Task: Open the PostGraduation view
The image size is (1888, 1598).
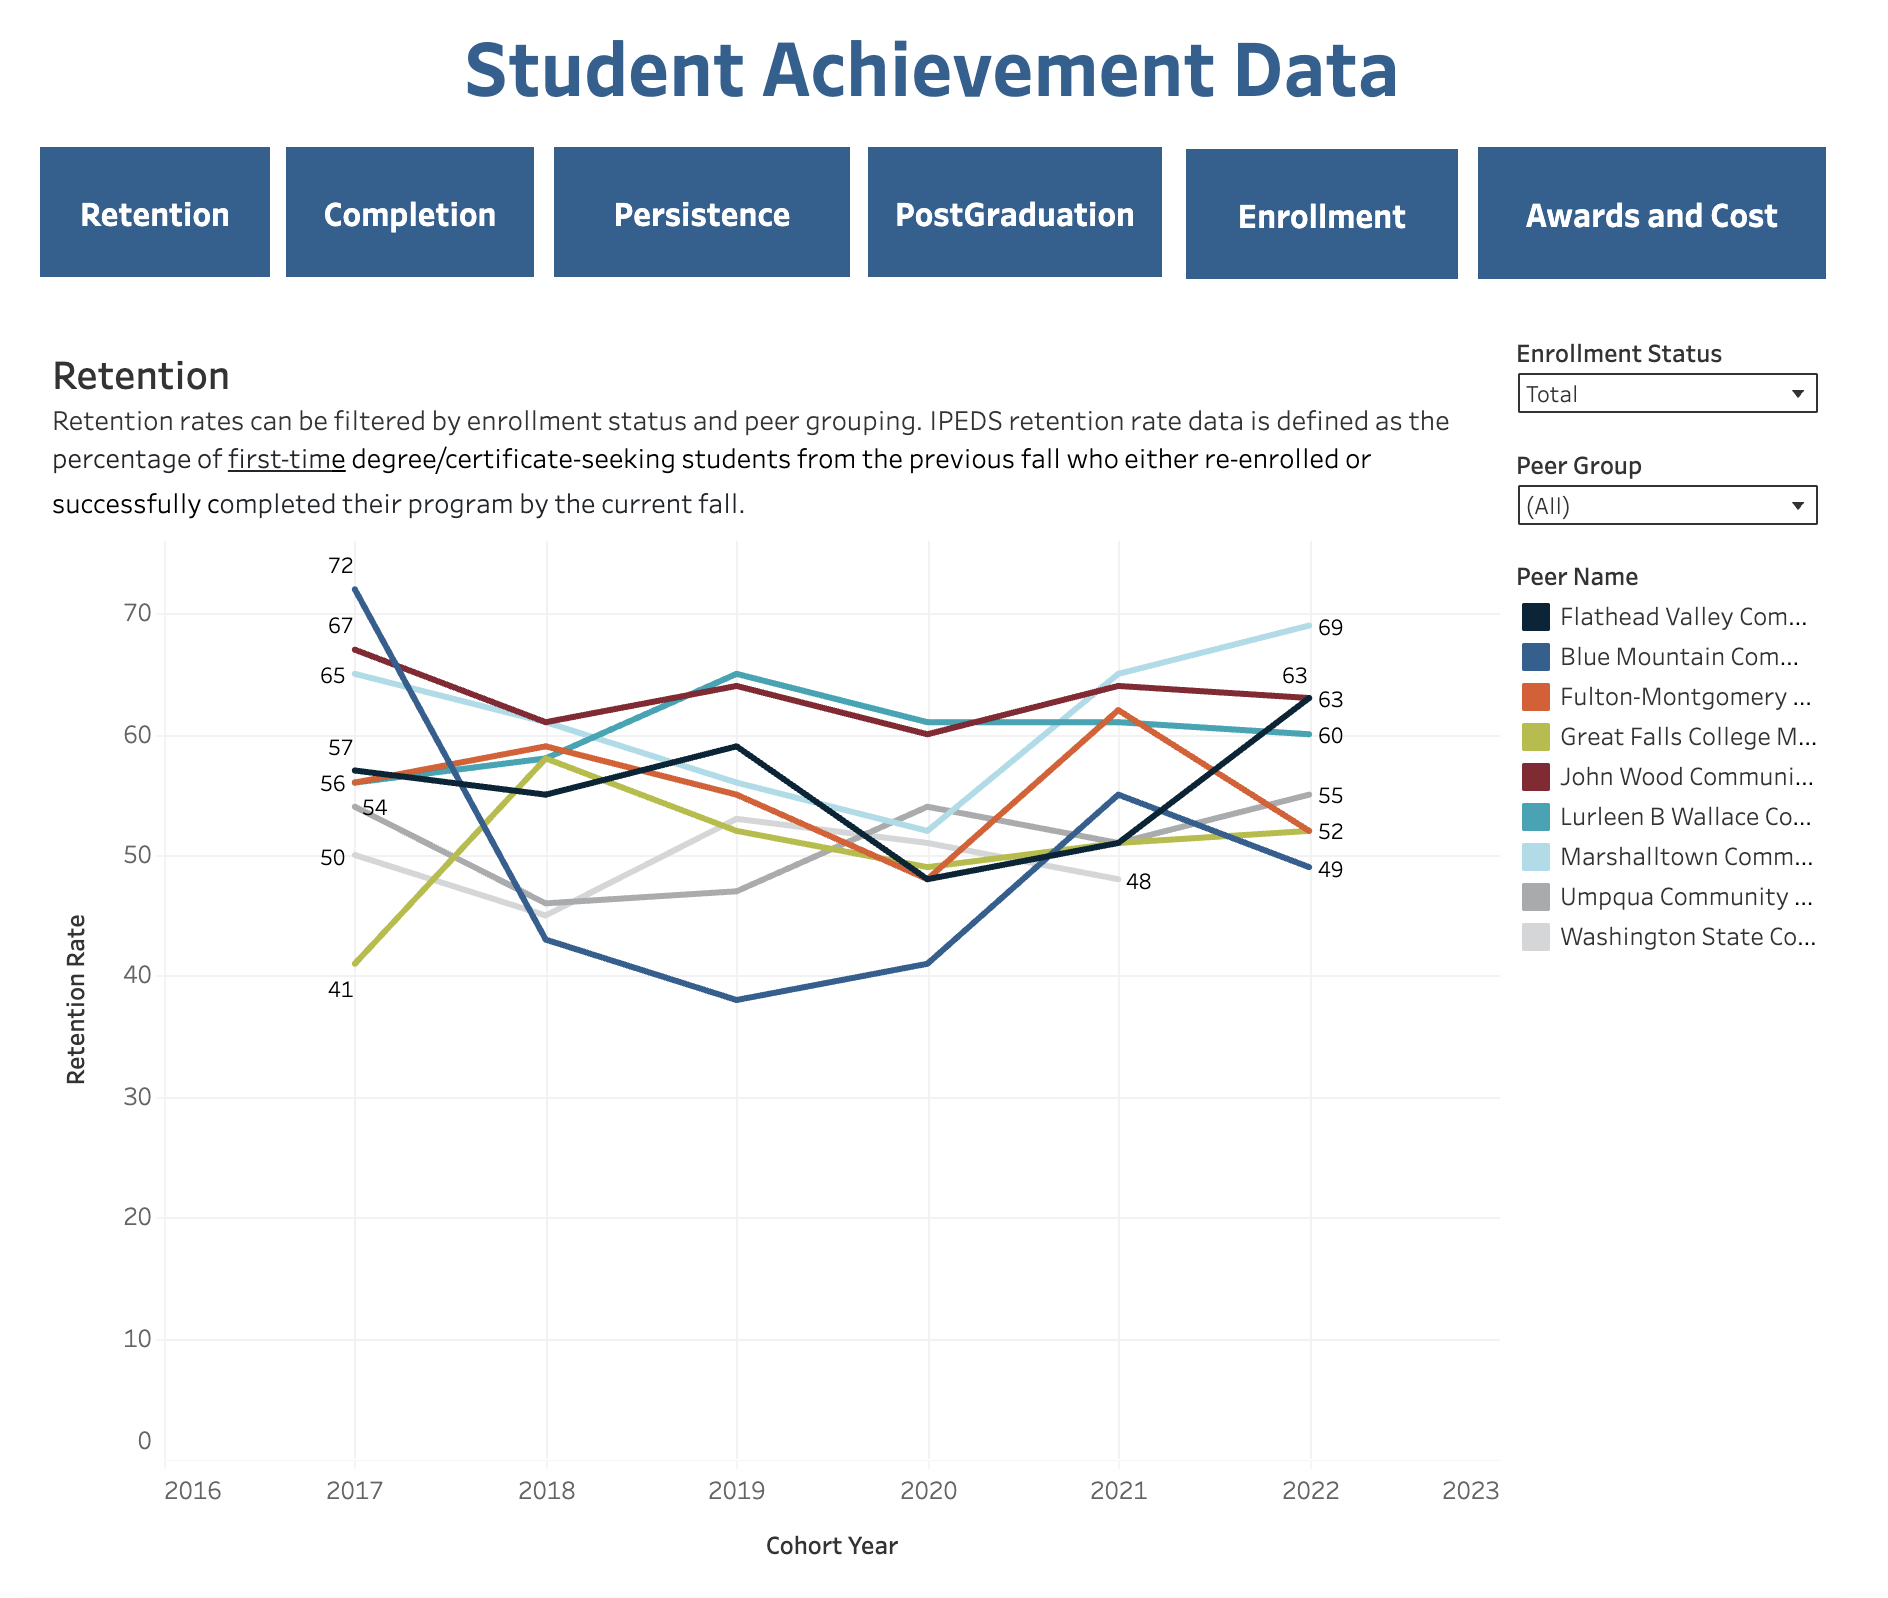Action: (1014, 213)
